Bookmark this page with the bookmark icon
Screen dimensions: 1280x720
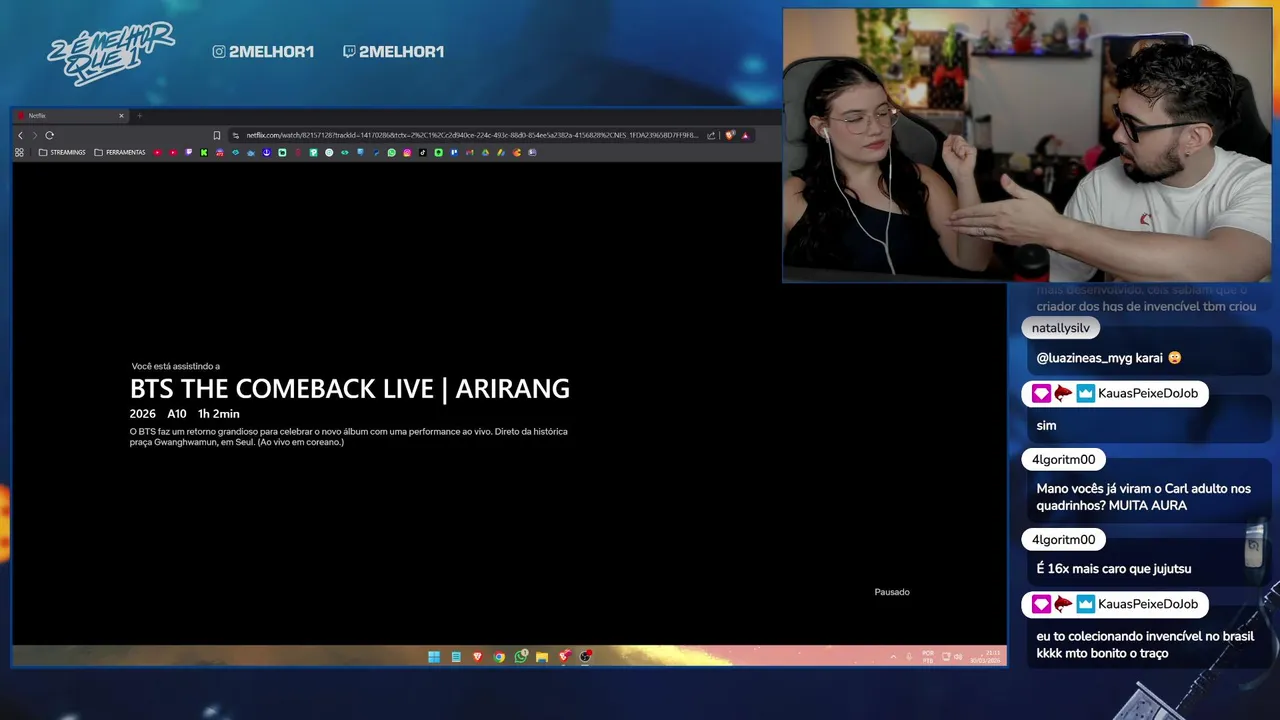coord(217,135)
